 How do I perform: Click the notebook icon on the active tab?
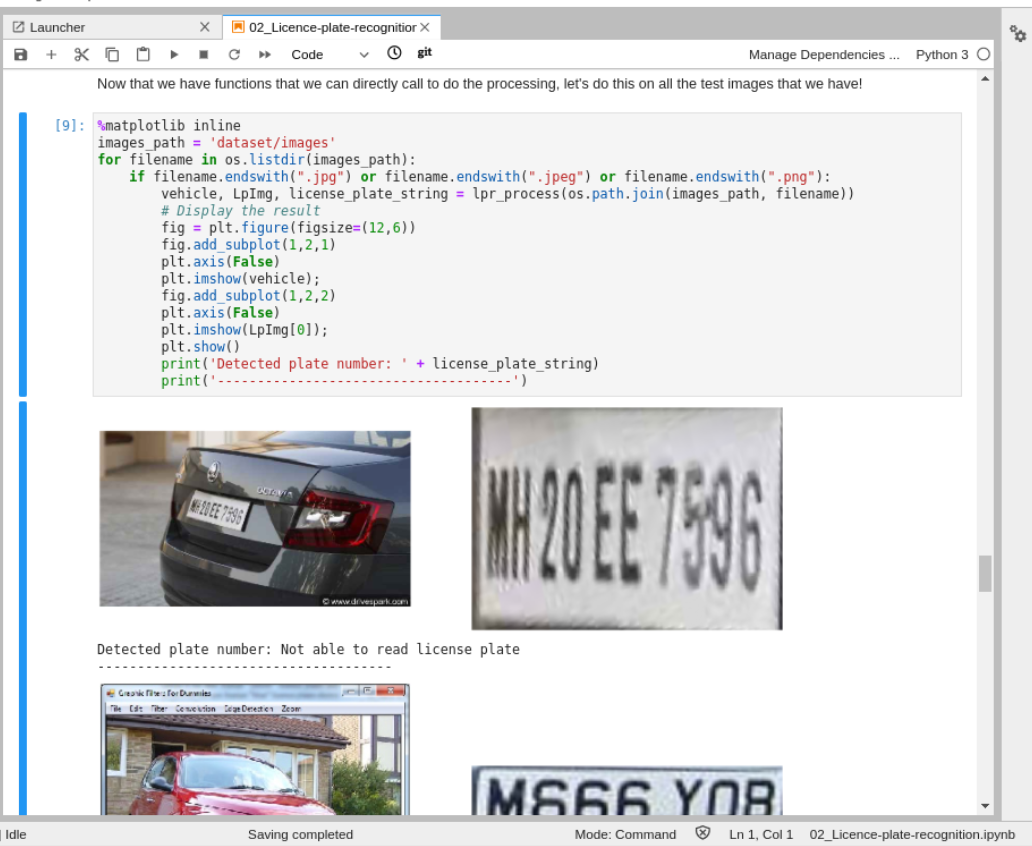click(238, 27)
